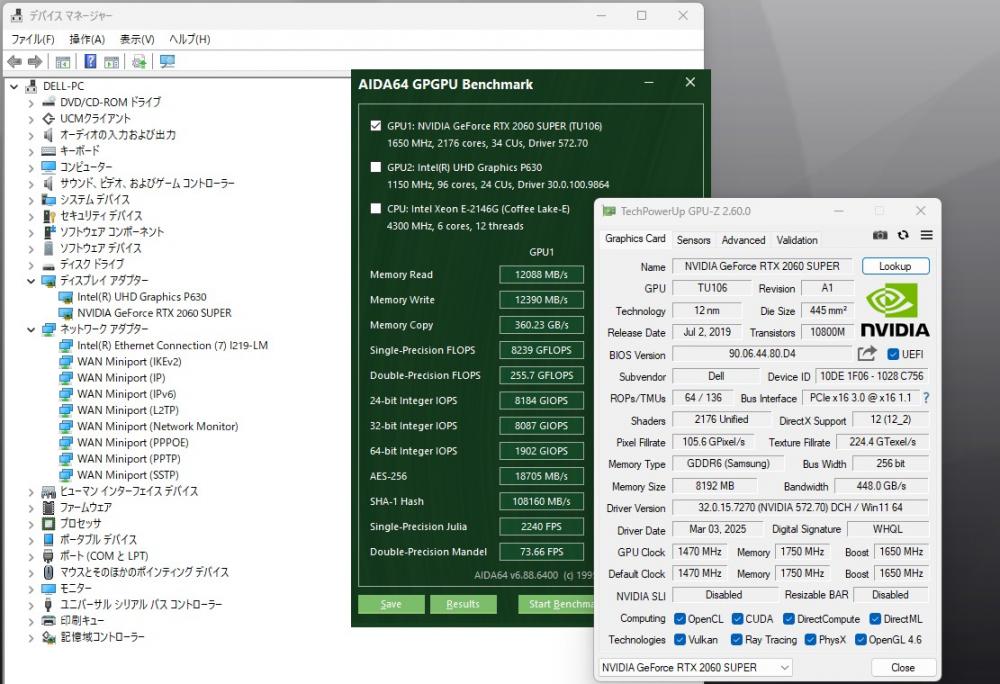The image size is (1000, 684).
Task: Click the update driver toolbar icon
Action: point(139,62)
